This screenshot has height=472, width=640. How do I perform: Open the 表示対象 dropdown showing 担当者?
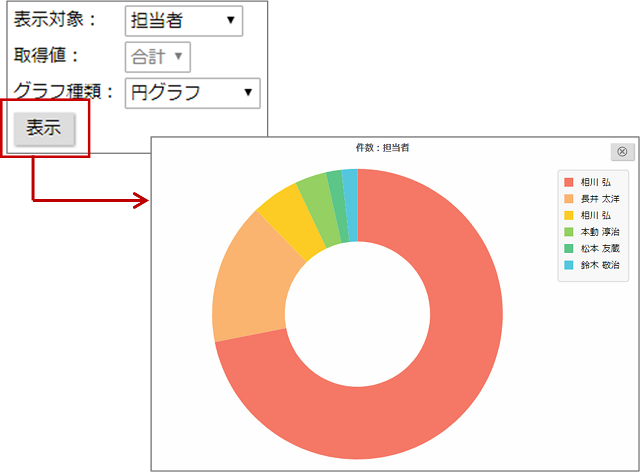click(184, 21)
